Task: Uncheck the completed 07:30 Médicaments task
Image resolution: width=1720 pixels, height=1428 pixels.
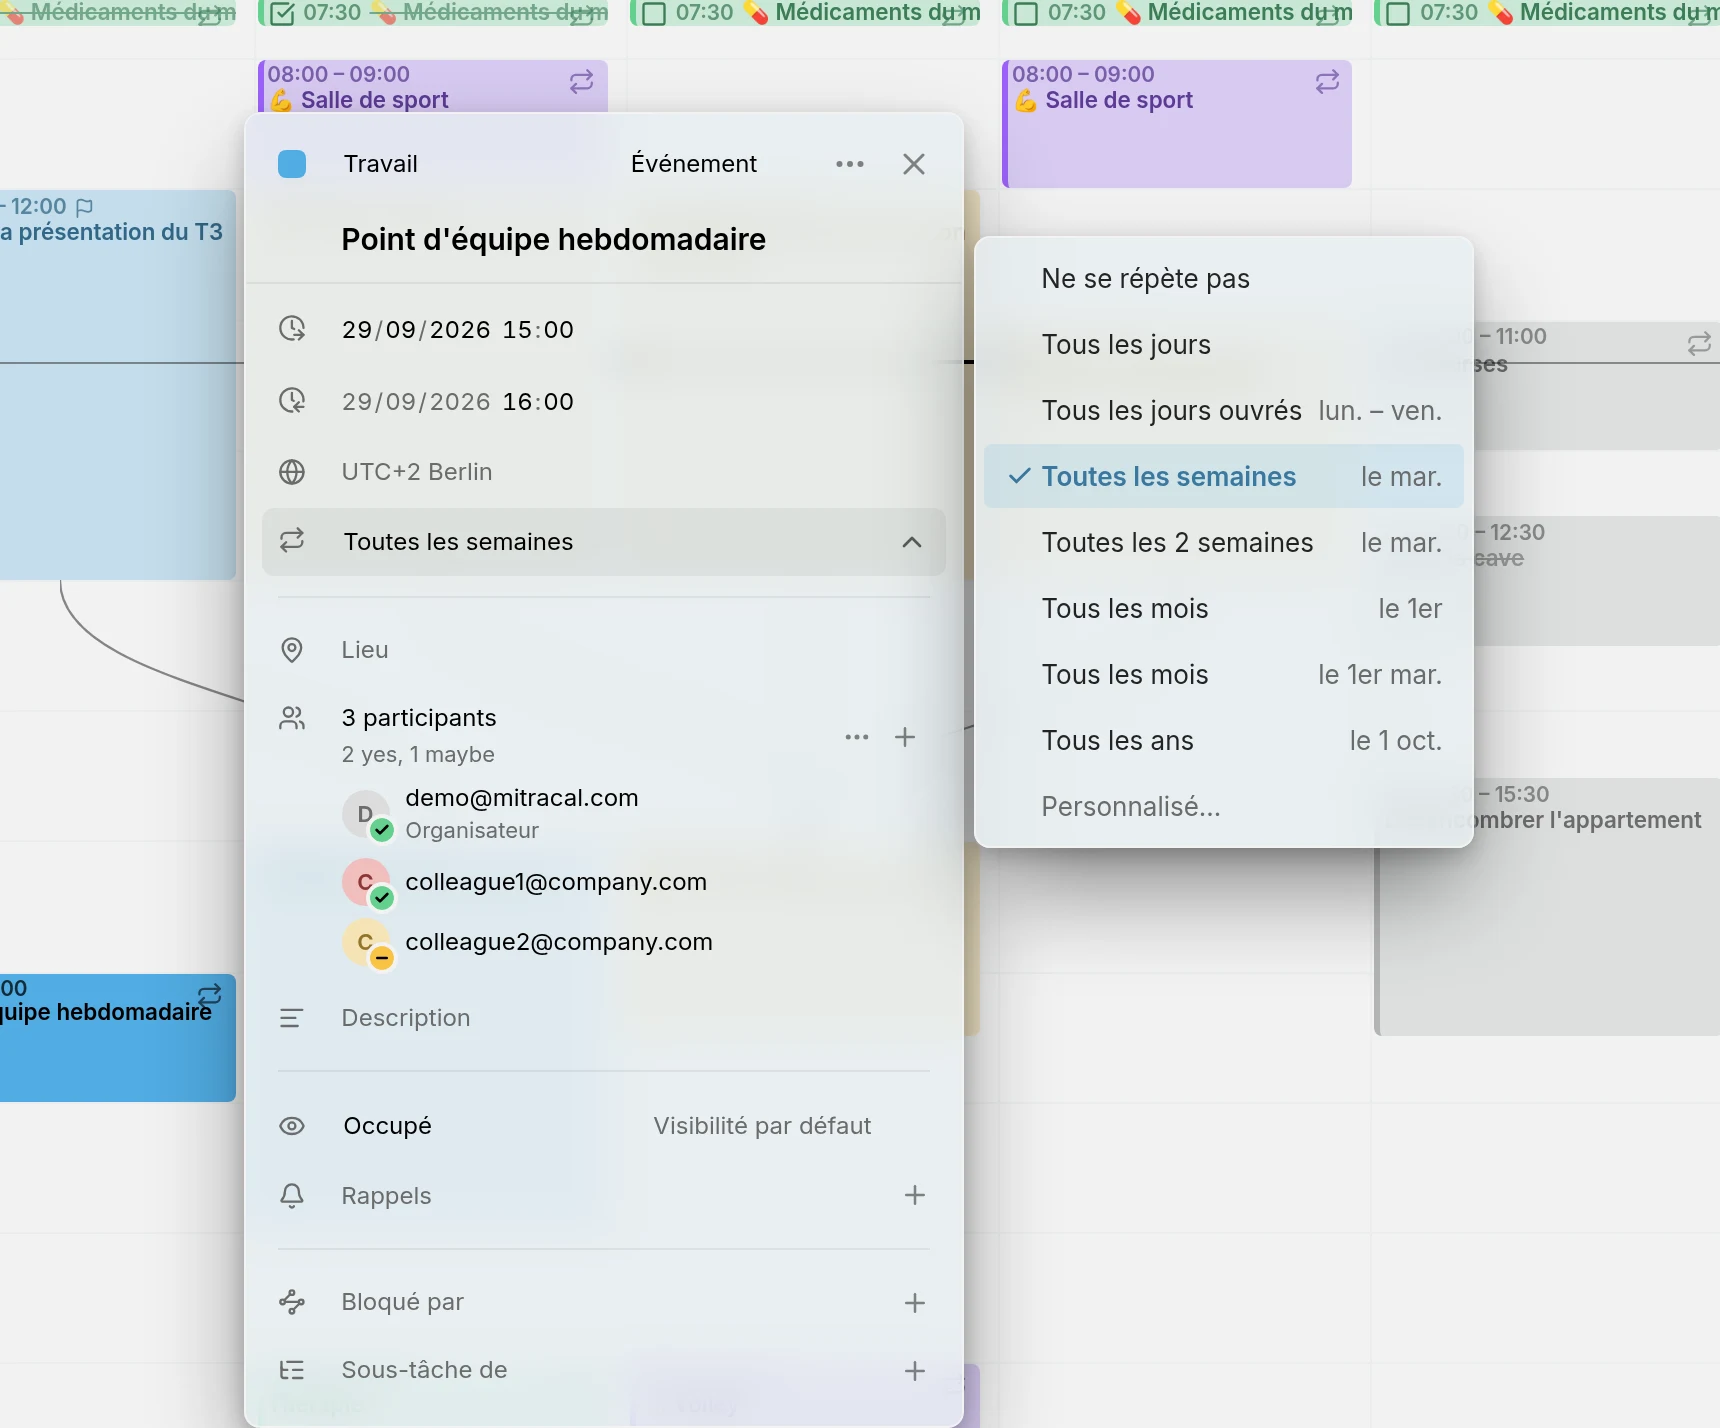Action: click(283, 14)
